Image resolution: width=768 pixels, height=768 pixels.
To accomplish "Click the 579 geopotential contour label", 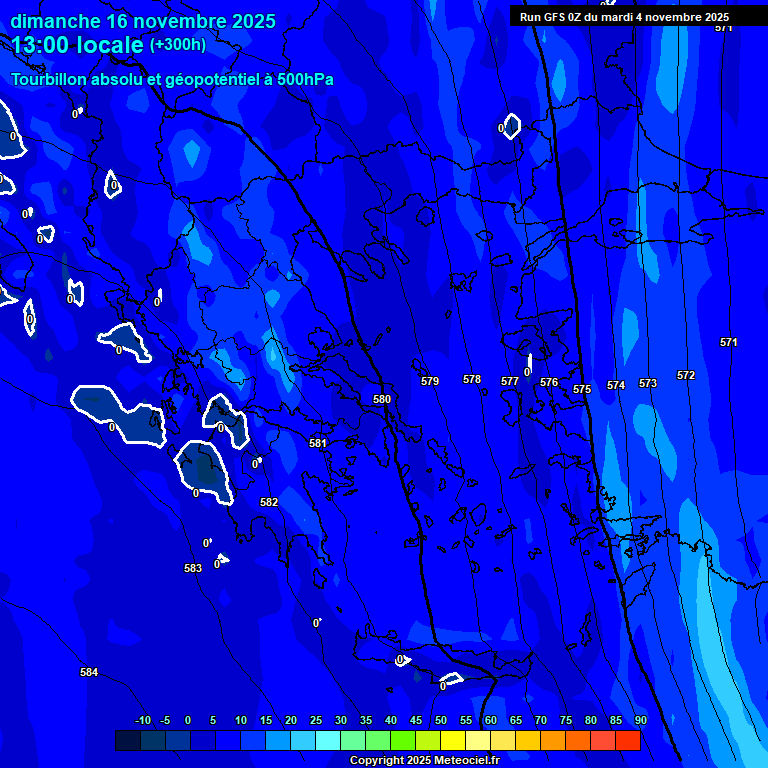I will pyautogui.click(x=430, y=381).
